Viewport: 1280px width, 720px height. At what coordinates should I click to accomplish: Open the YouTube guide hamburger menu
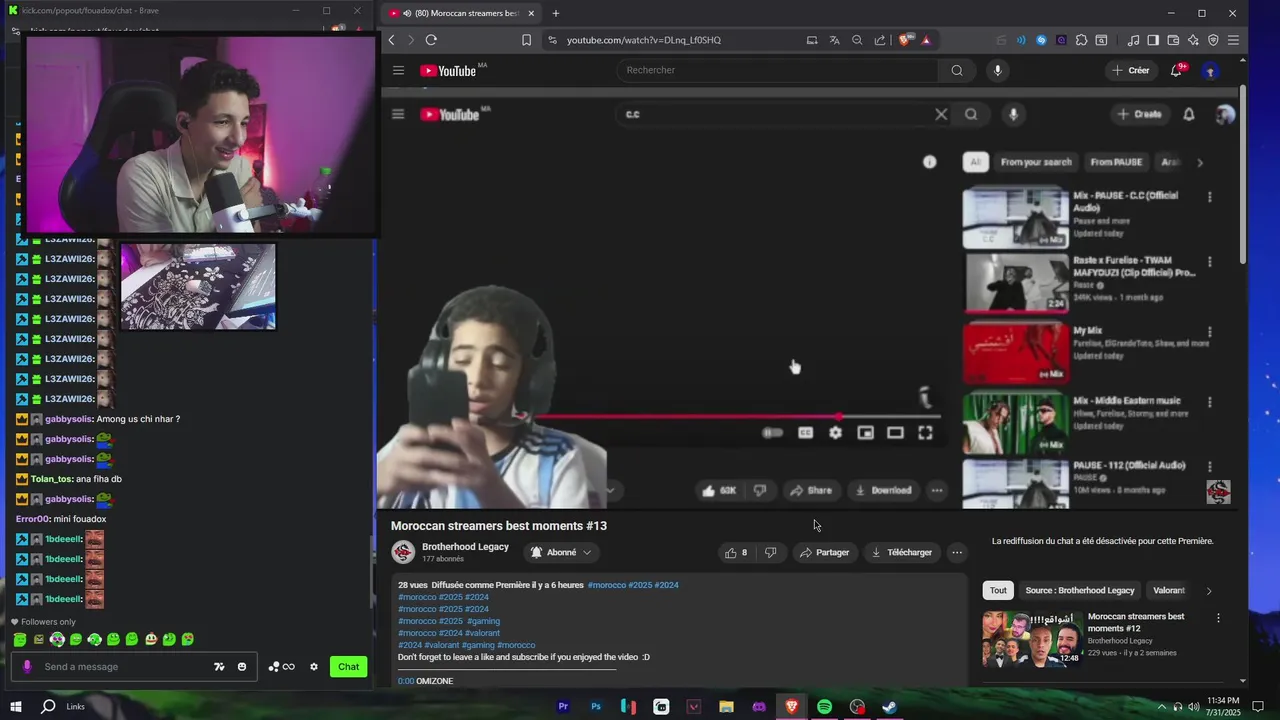pyautogui.click(x=398, y=70)
